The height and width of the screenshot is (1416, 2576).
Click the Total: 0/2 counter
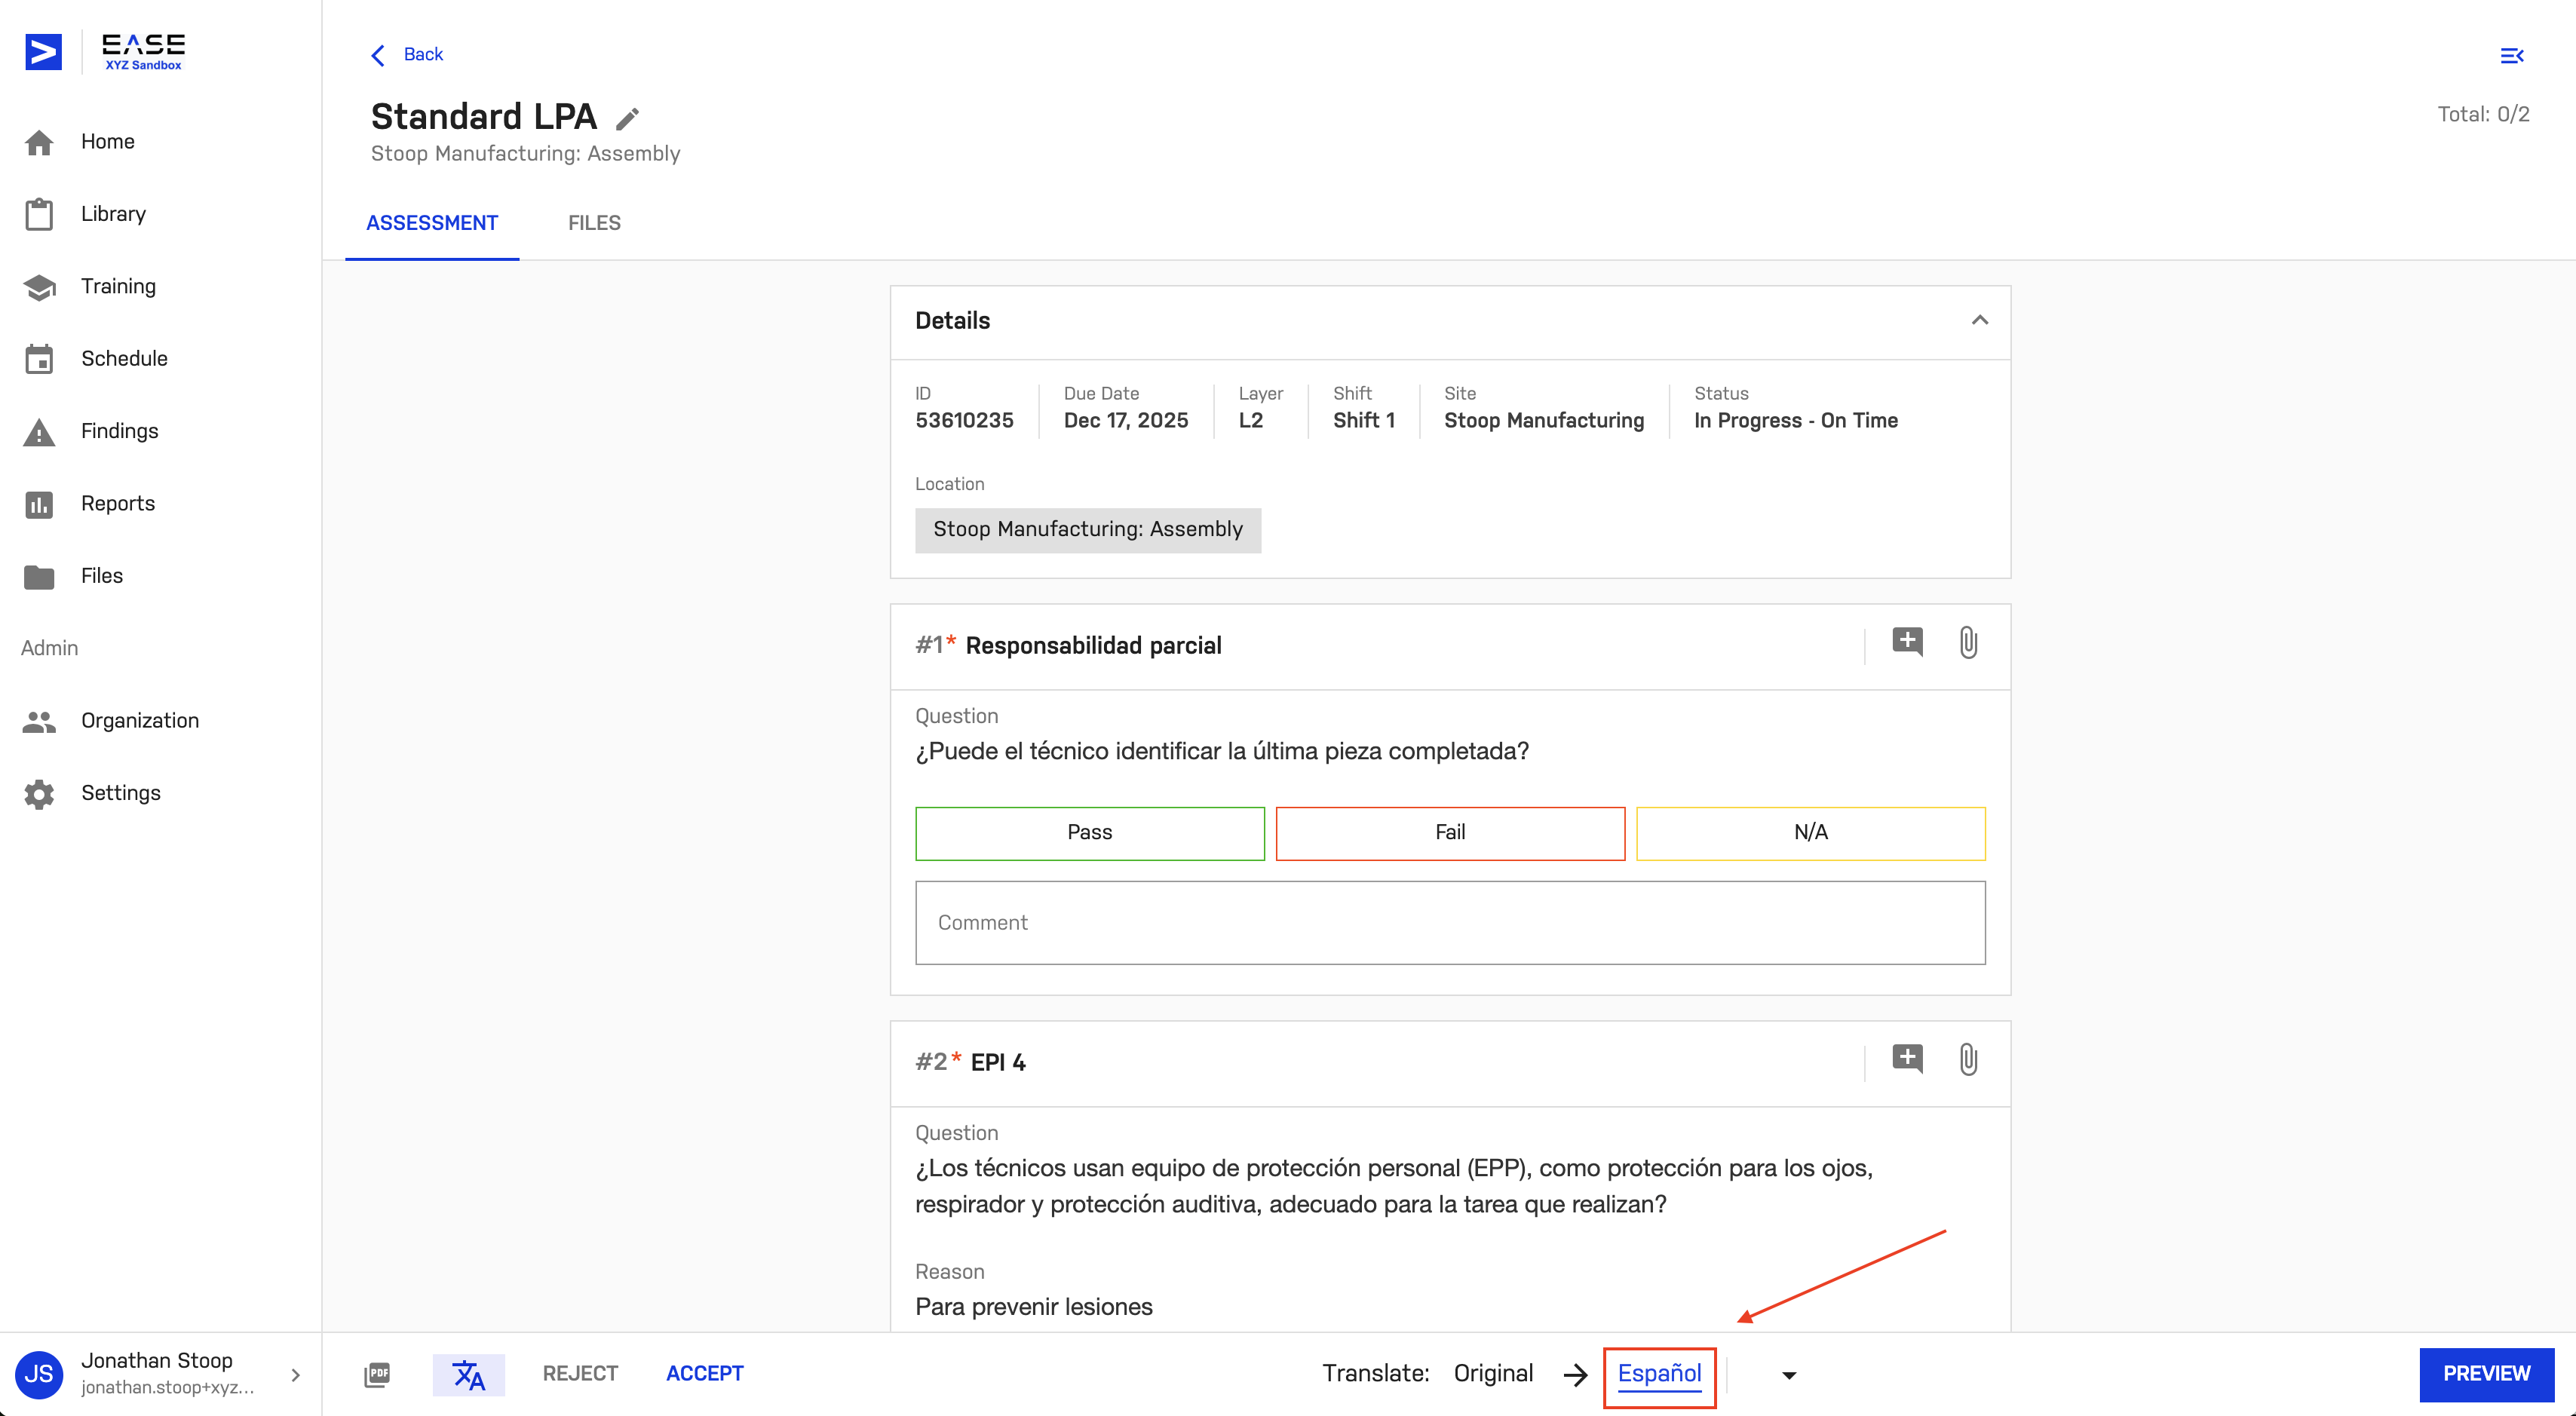2483,115
